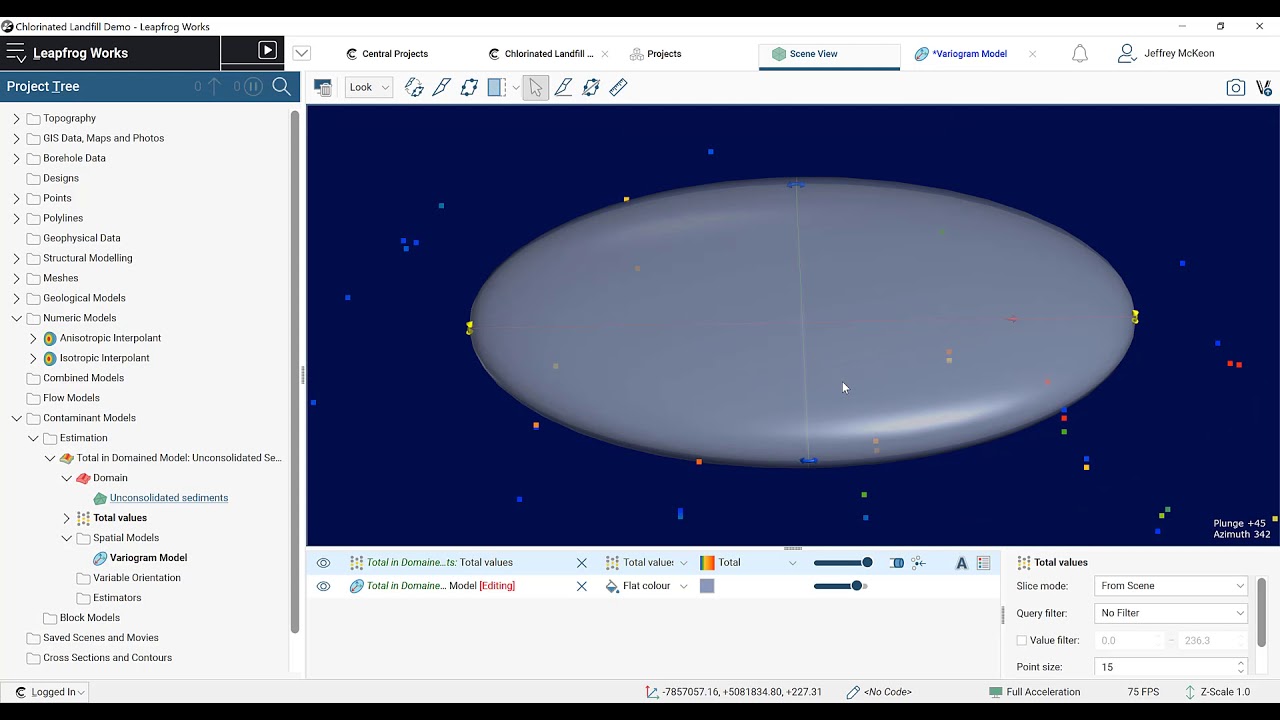Click the draw polyline pencil tool
The image size is (1280, 720).
click(x=563, y=88)
